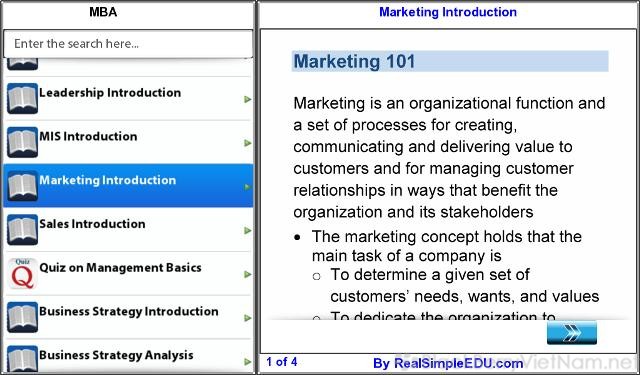Screen dimensions: 640x375
Task: Click the Business Strategy Introduction book icon
Action: tap(22, 317)
